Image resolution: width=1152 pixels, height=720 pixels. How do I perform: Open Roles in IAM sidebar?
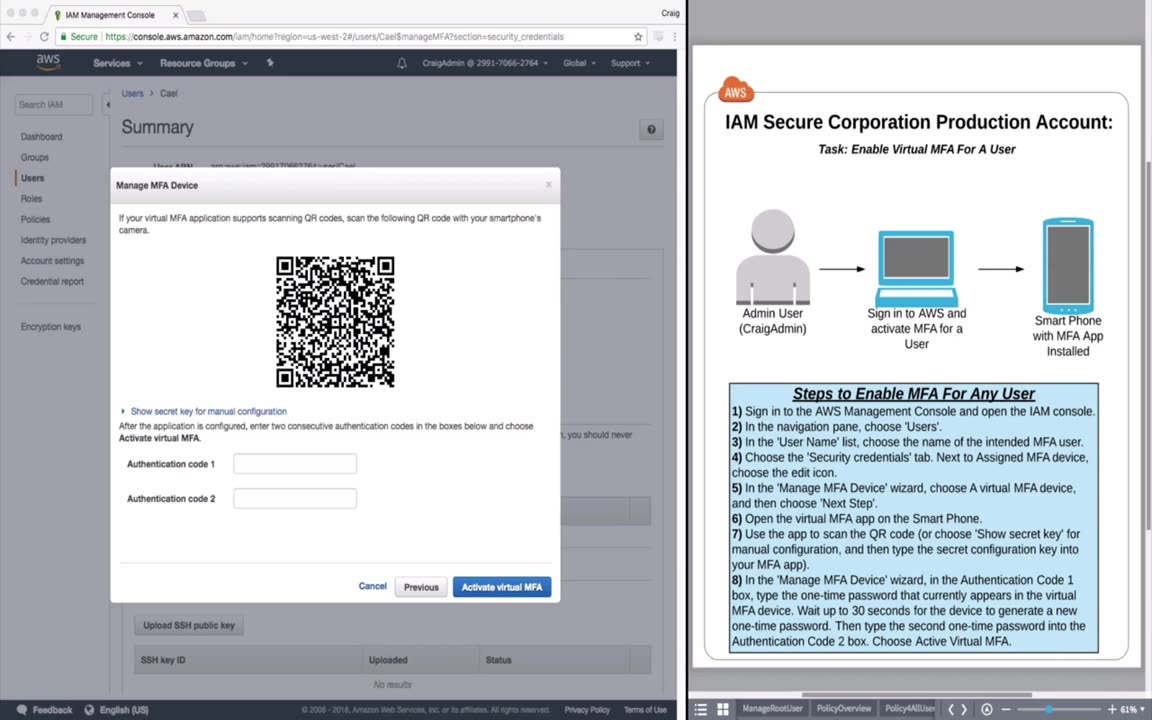(32, 198)
